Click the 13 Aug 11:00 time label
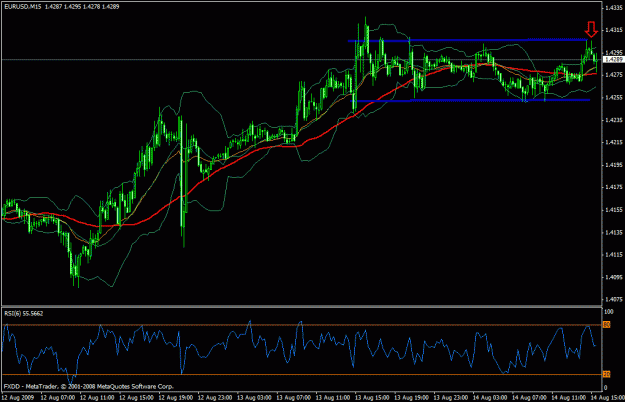 (x=333, y=398)
